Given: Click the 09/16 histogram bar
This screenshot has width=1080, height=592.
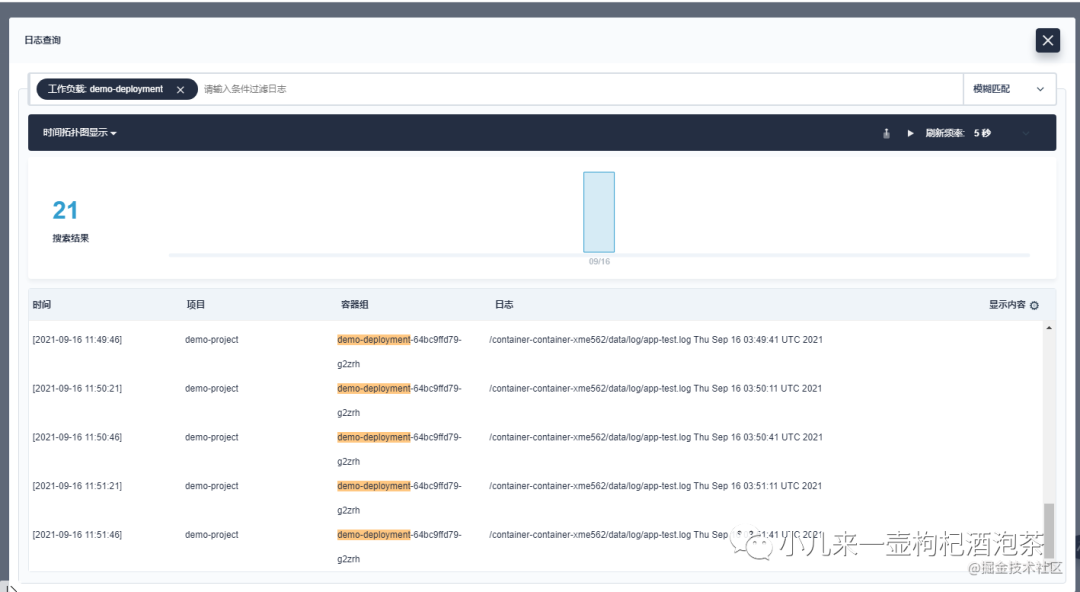Looking at the screenshot, I should (x=599, y=212).
